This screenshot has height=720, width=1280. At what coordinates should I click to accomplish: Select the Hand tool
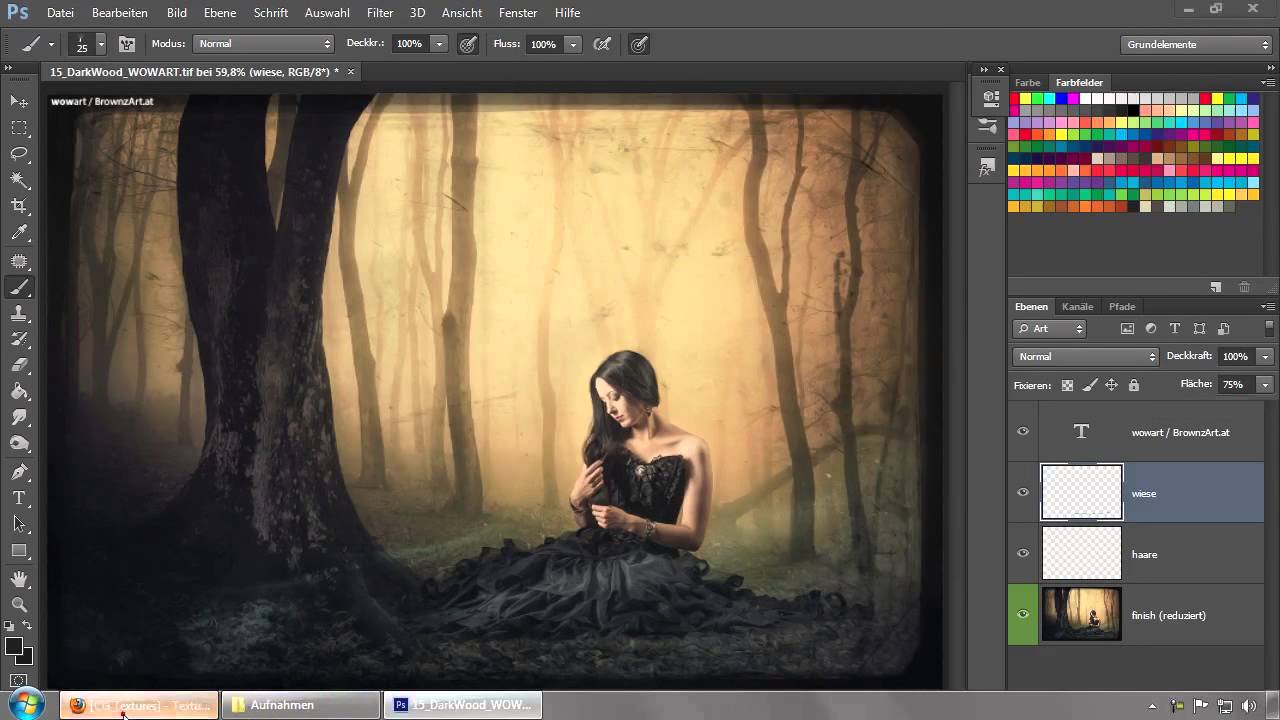(19, 578)
